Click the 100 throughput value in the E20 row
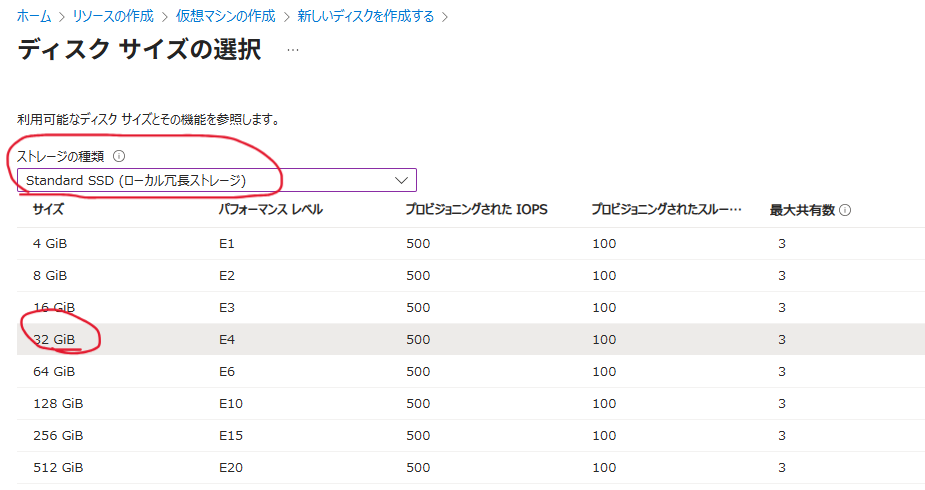This screenshot has height=490, width=925. (x=604, y=467)
